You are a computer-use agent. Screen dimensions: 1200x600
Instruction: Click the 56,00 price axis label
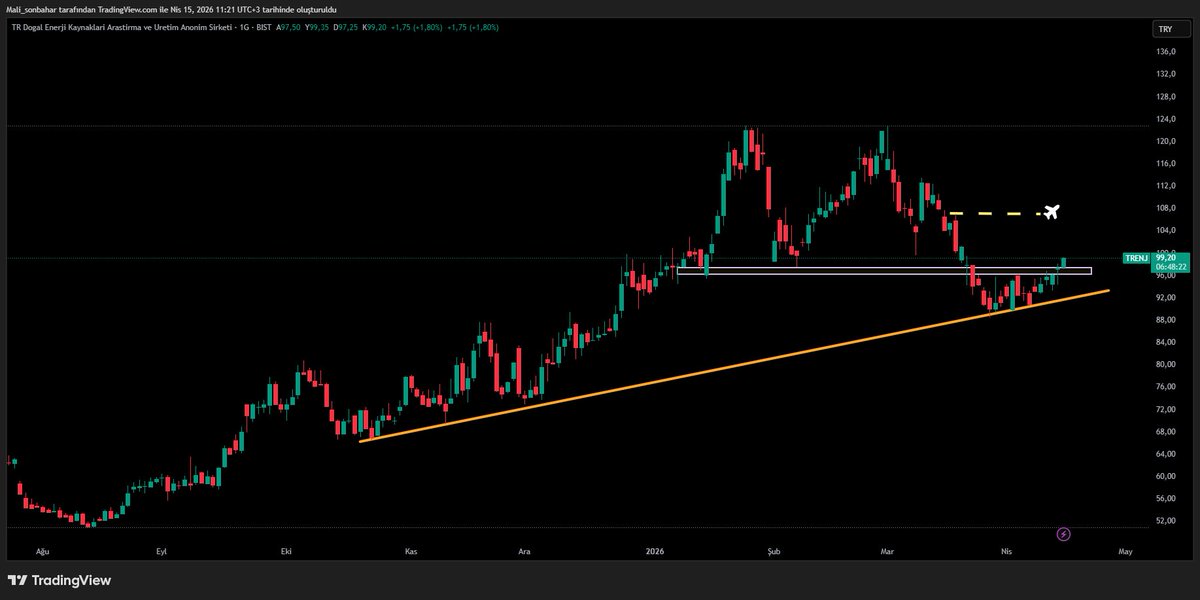(x=1165, y=499)
